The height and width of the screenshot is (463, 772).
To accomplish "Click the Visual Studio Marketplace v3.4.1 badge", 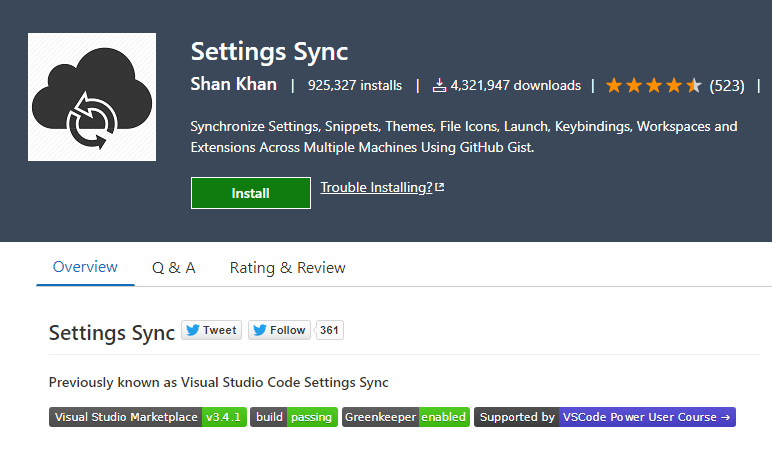I will (148, 417).
